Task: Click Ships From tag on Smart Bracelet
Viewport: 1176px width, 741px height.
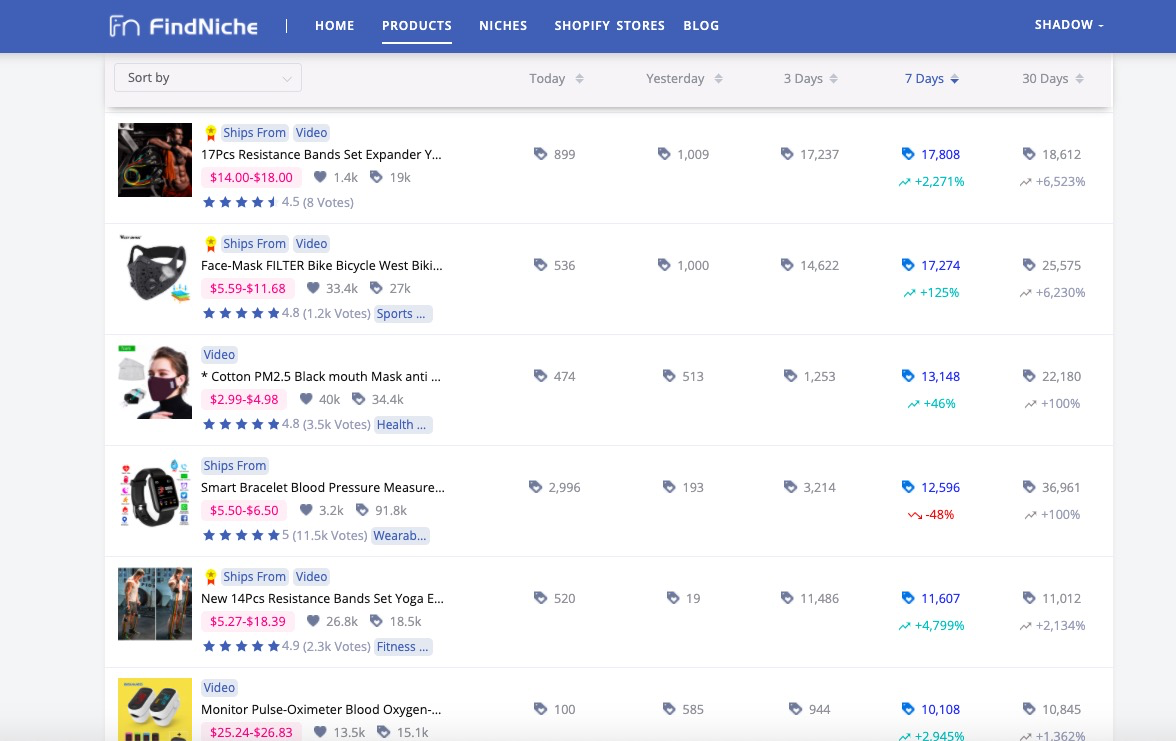Action: (235, 466)
